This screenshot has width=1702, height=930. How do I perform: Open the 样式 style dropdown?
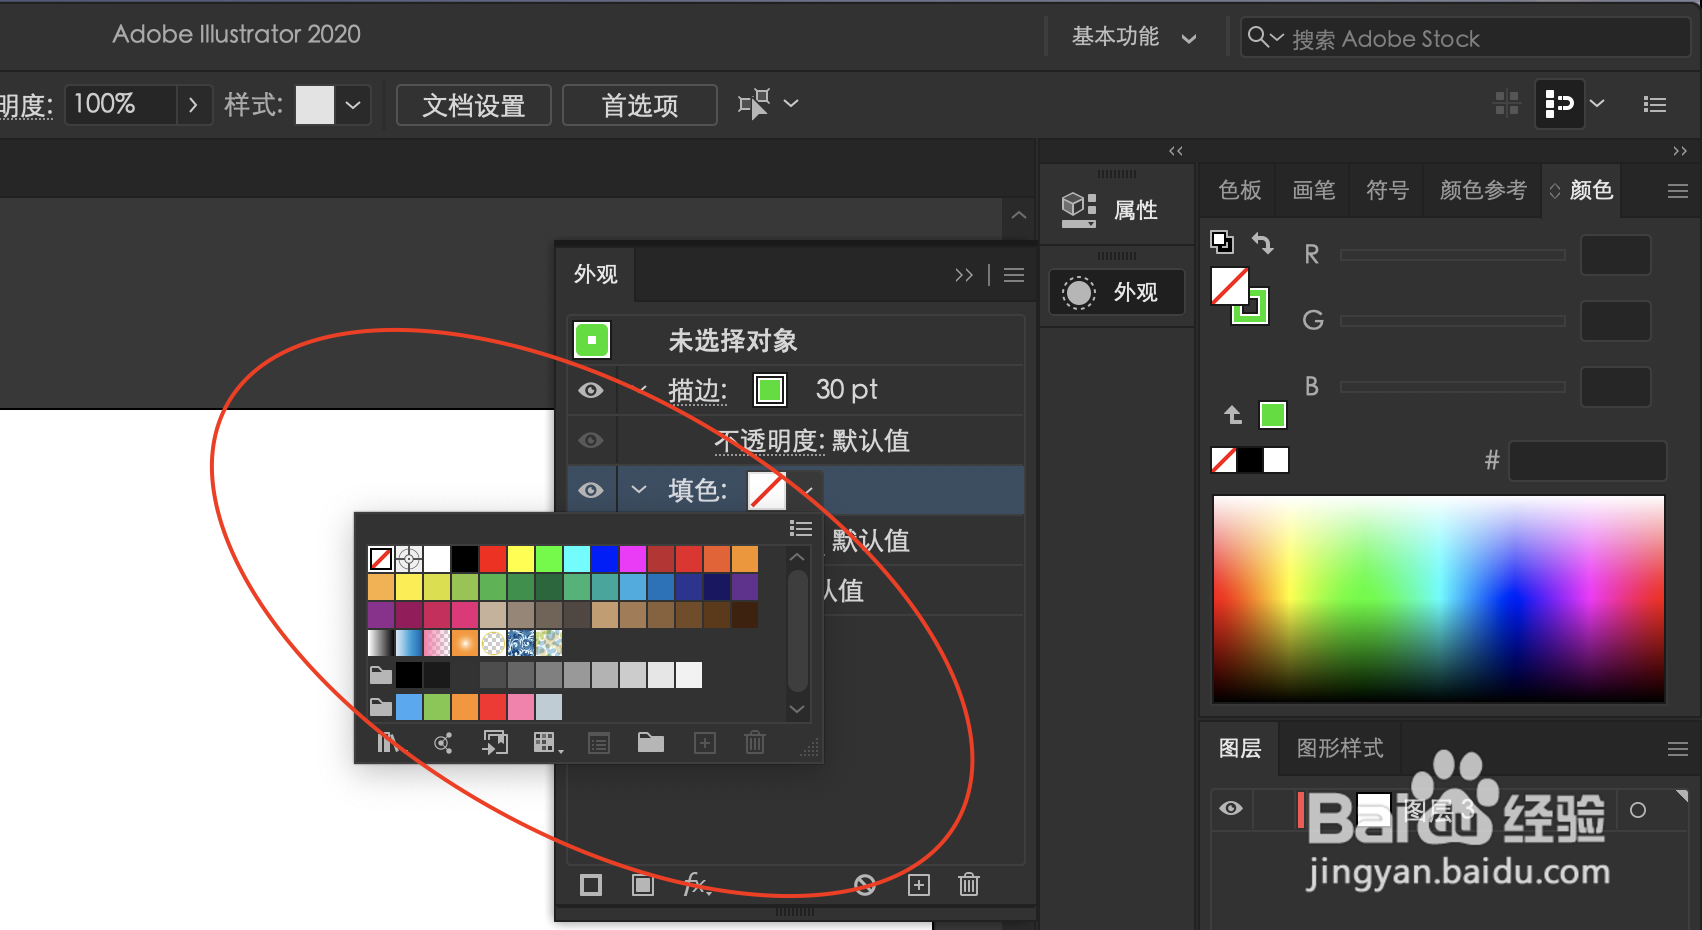[x=353, y=104]
